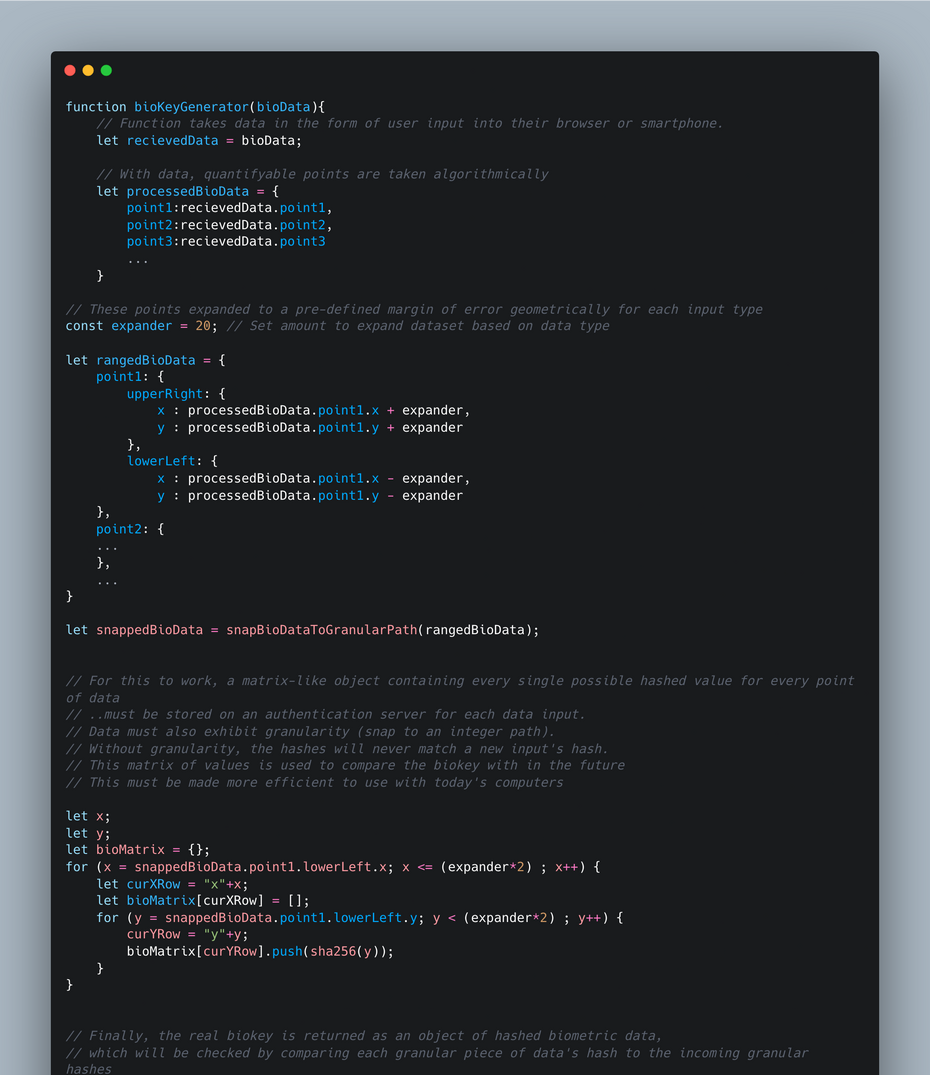This screenshot has height=1075, width=930.
Task: Click the red close window dot
Action: (70, 71)
